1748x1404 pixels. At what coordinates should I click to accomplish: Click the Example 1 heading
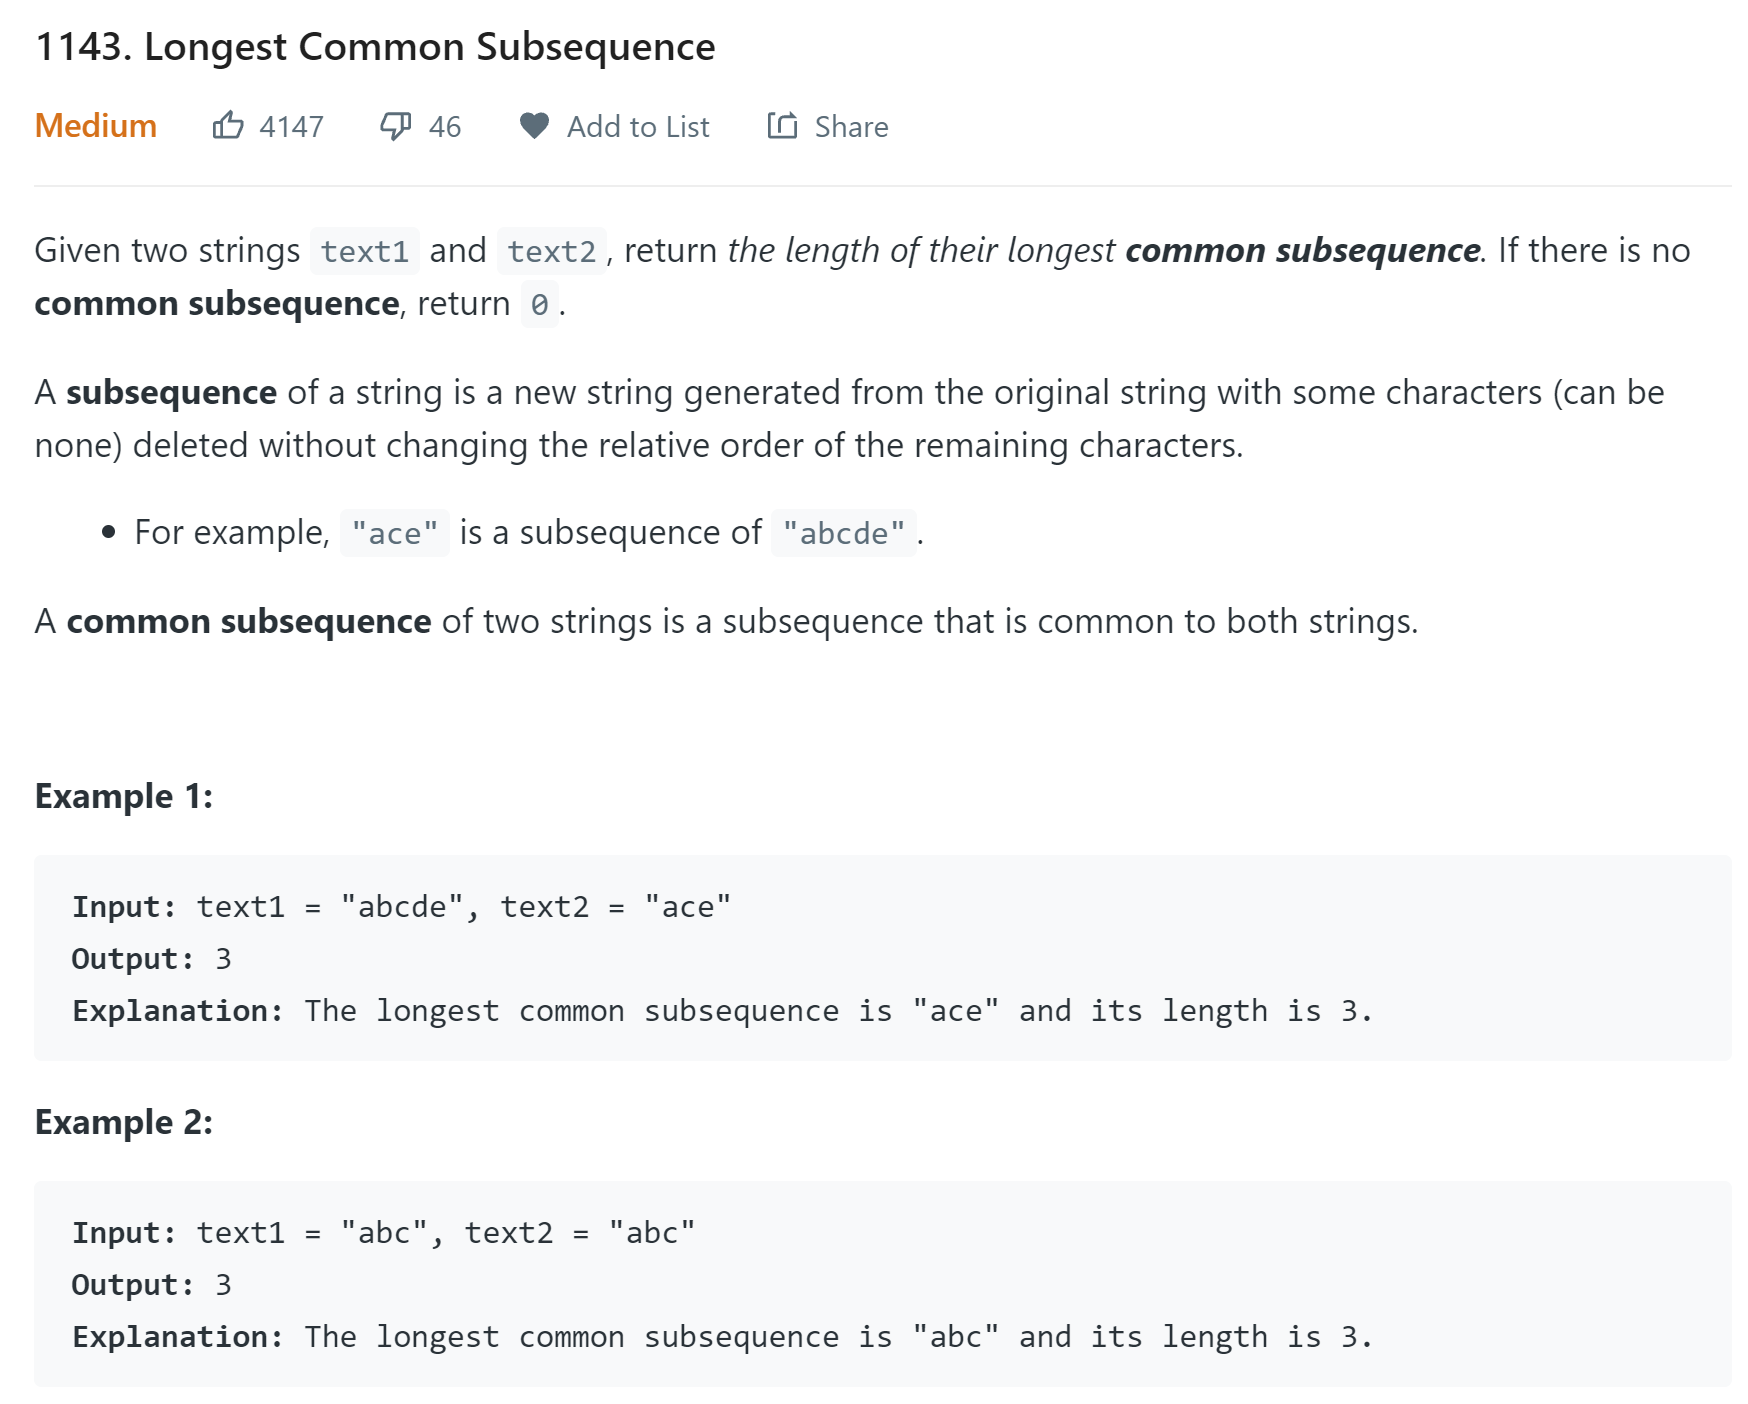124,796
